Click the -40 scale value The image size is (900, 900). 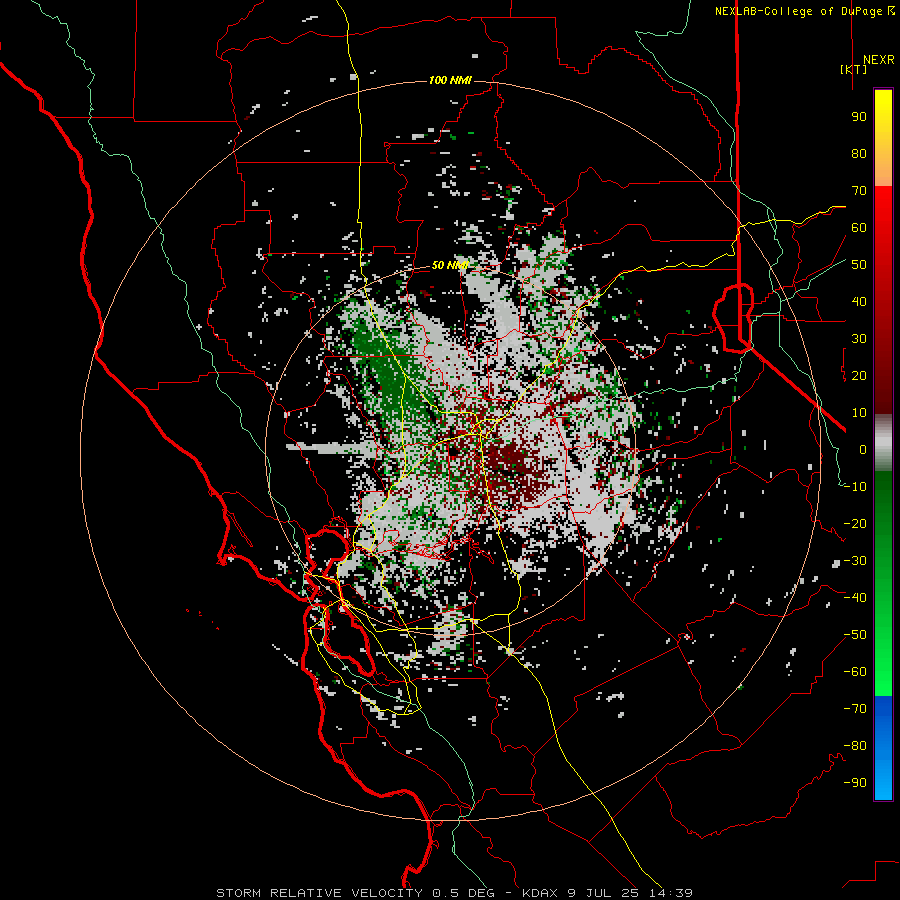click(x=855, y=598)
